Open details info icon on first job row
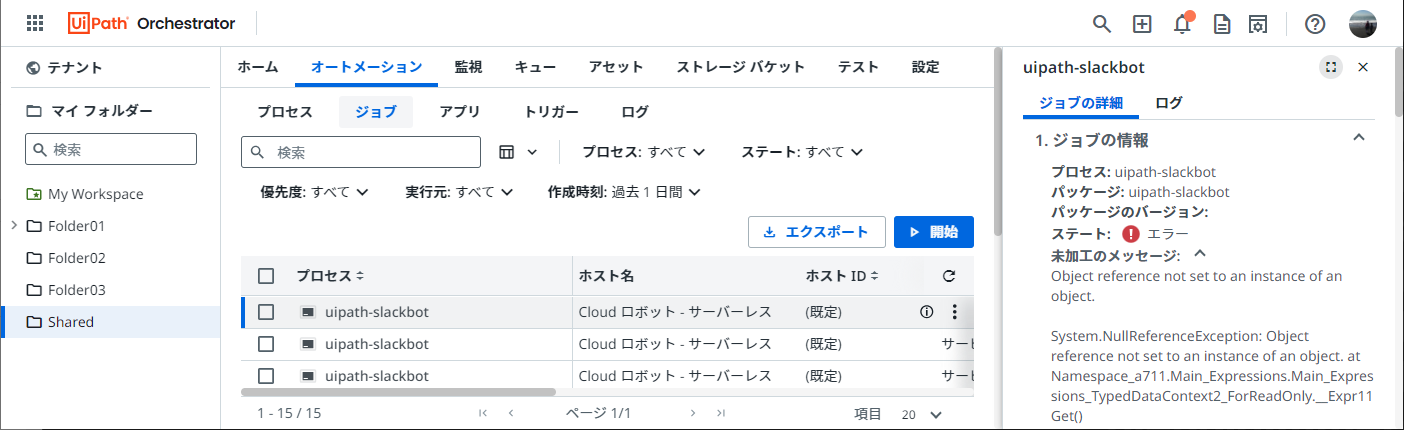The height and width of the screenshot is (430, 1404). 926,312
